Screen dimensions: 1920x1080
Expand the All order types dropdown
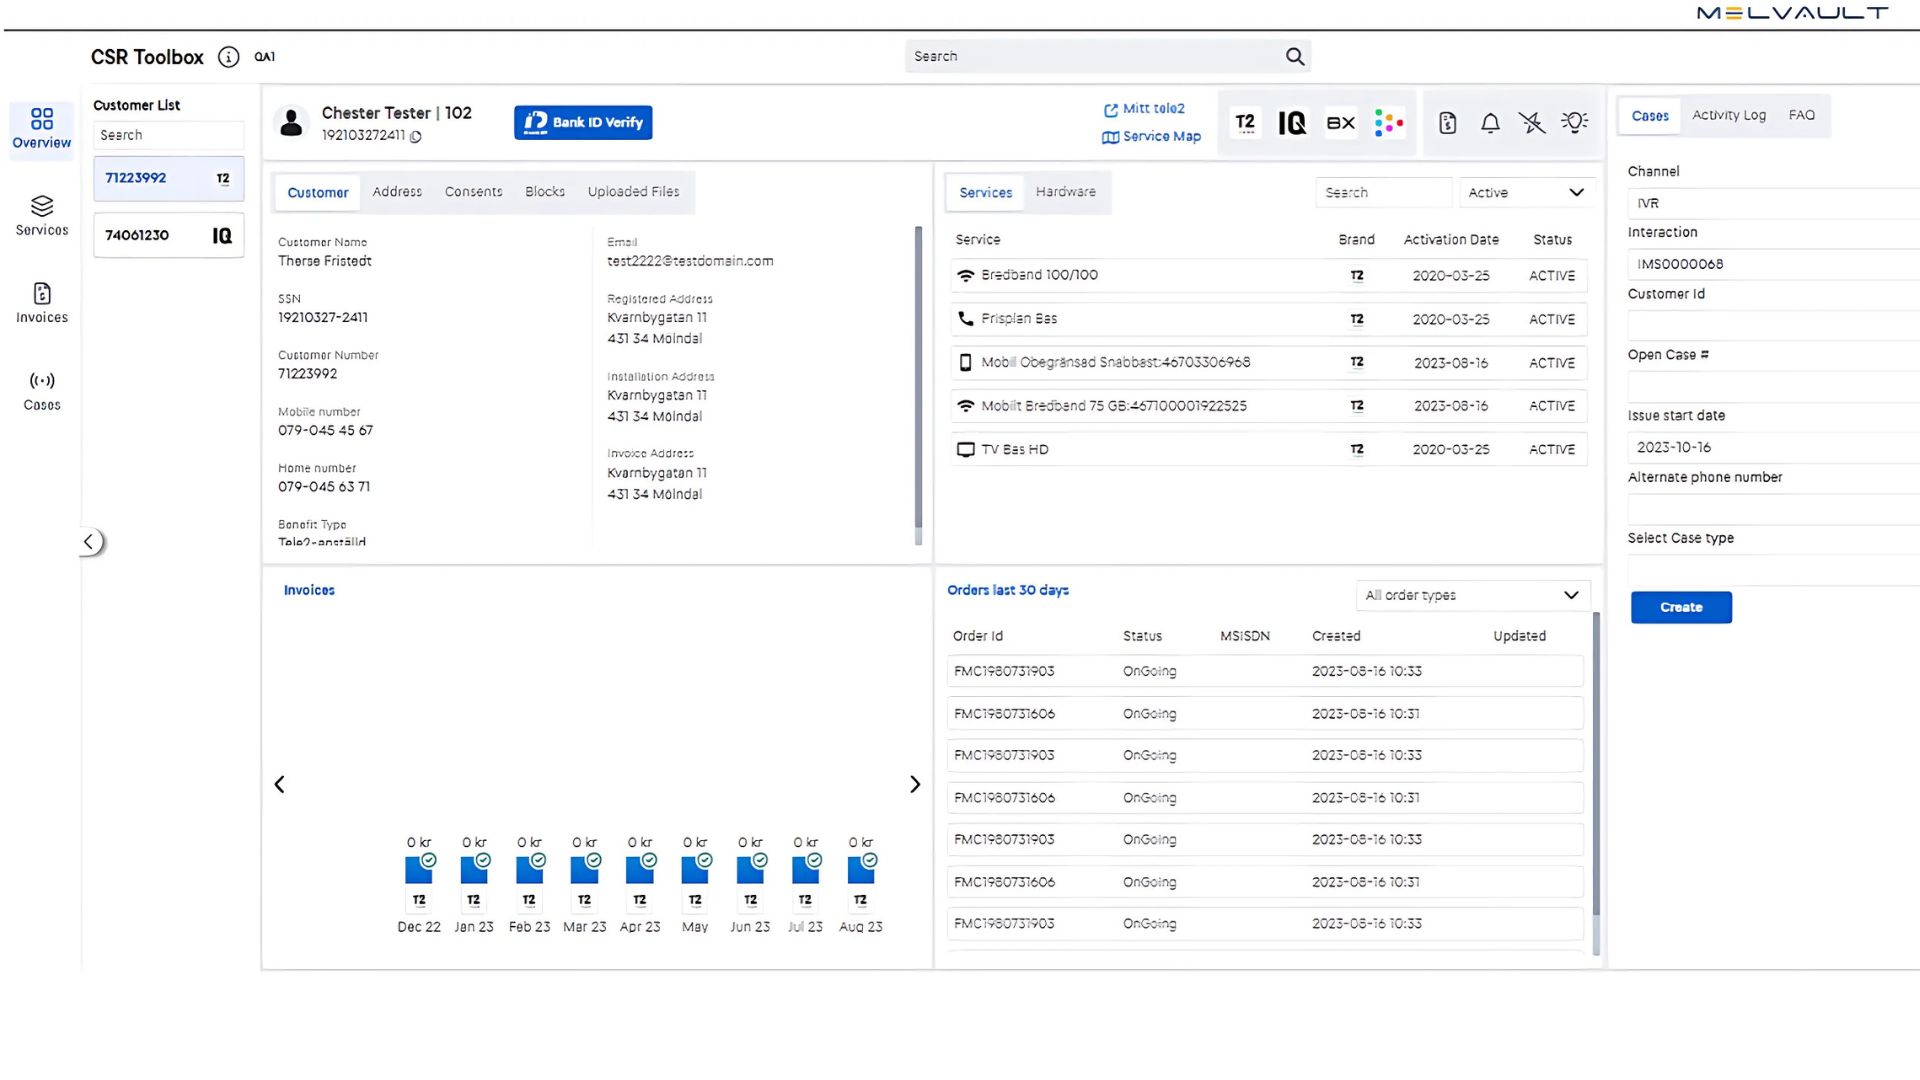point(1472,596)
